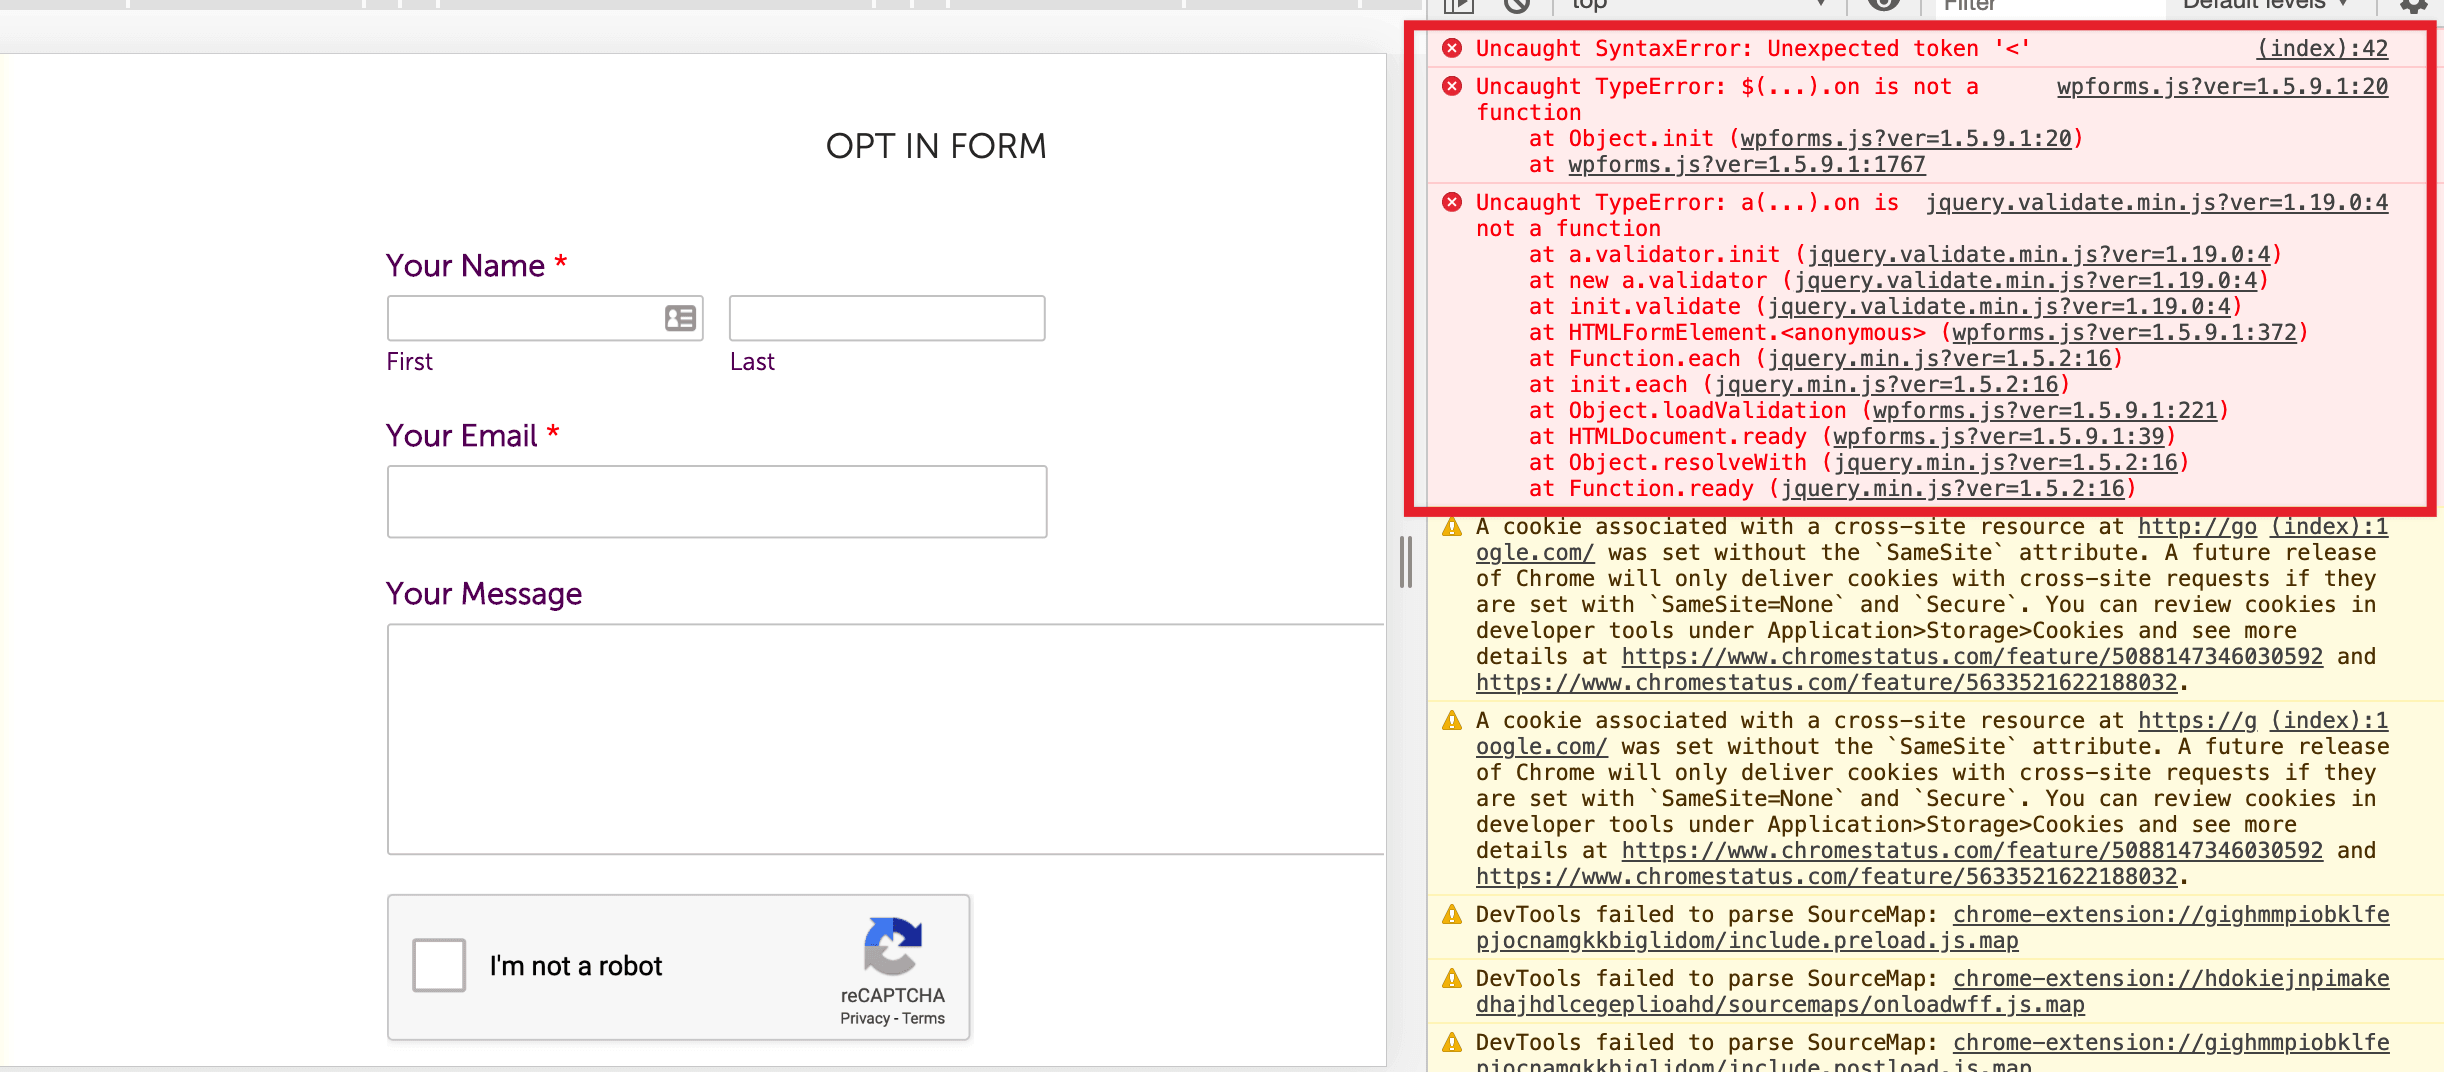Open the include.preload.js.map extension link
This screenshot has width=2444, height=1072.
[x=1933, y=927]
